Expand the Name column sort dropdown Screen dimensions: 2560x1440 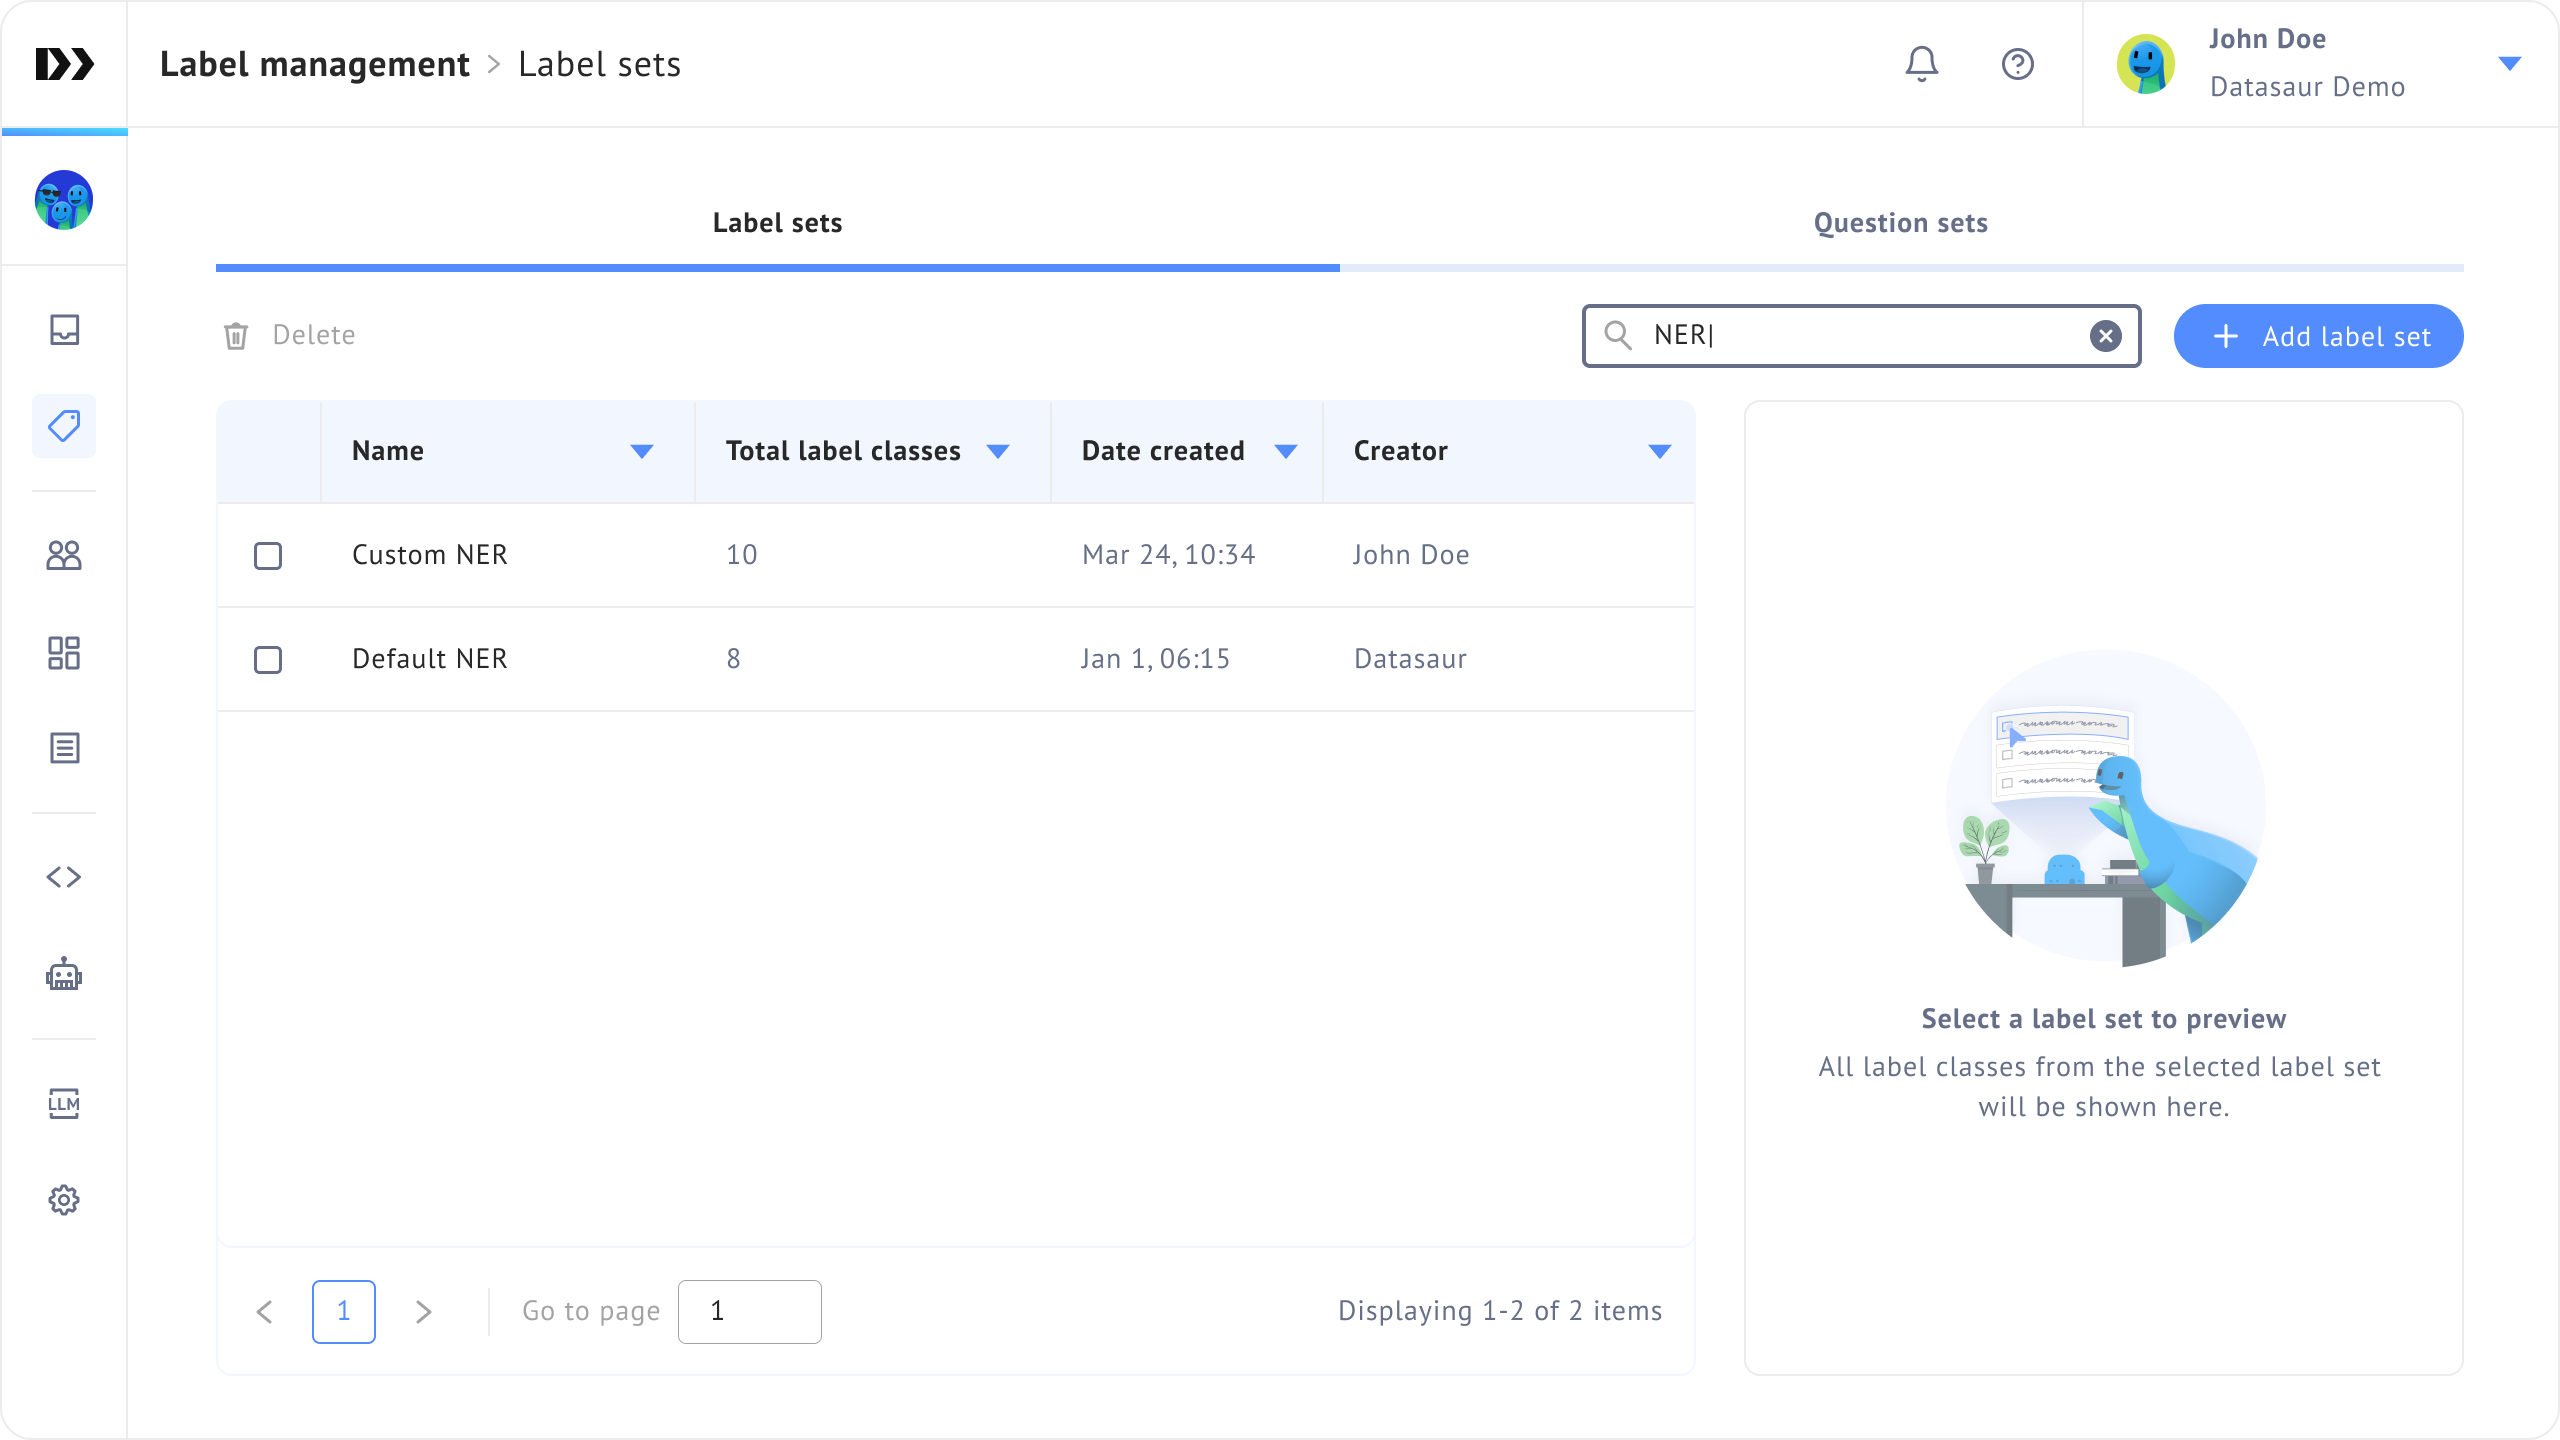pyautogui.click(x=642, y=452)
